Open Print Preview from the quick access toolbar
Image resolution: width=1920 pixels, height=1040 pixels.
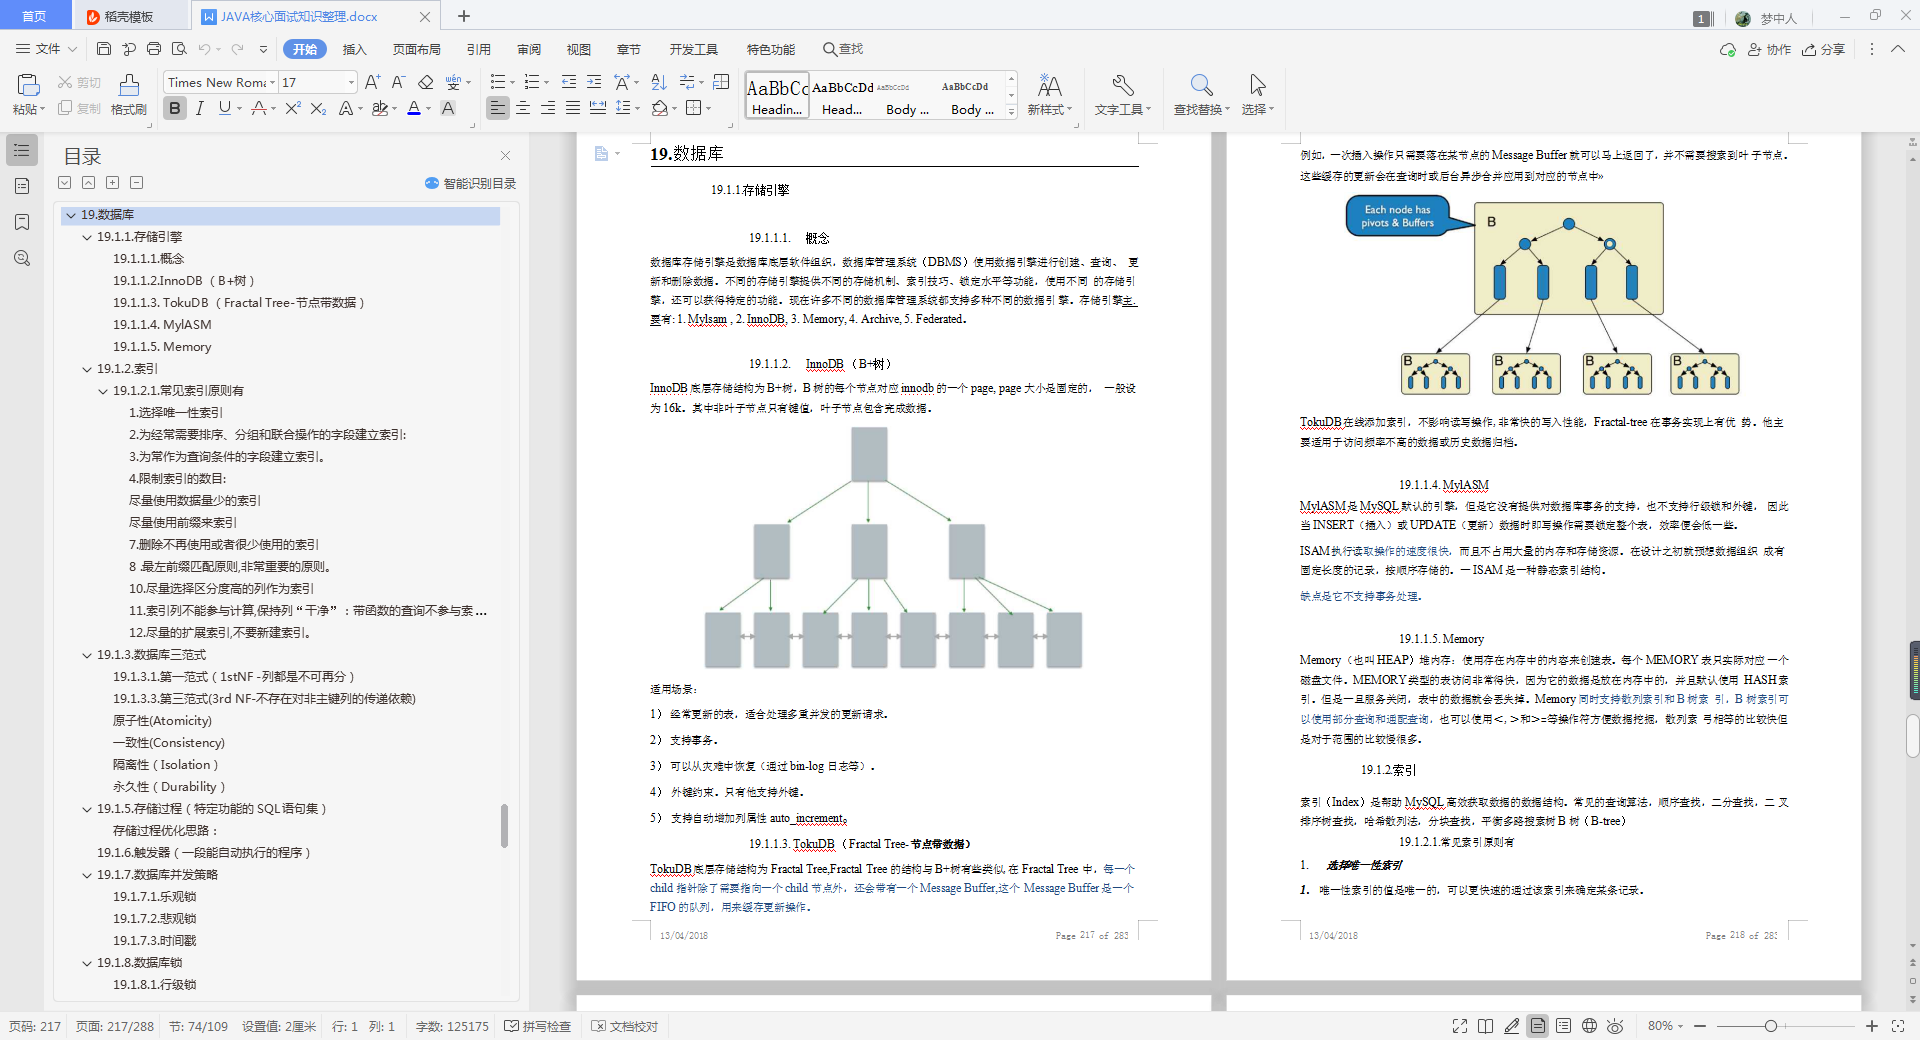pyautogui.click(x=179, y=49)
